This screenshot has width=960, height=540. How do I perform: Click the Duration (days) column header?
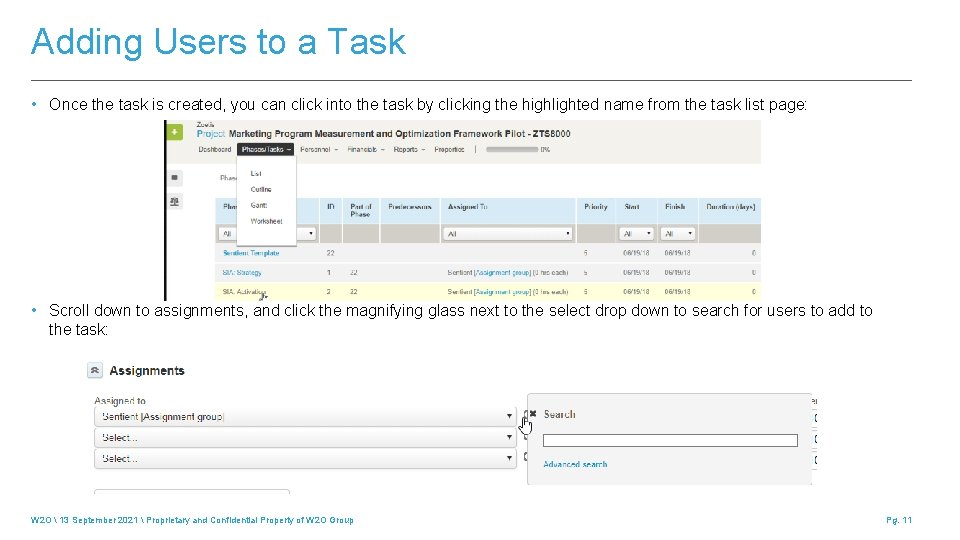[x=730, y=207]
